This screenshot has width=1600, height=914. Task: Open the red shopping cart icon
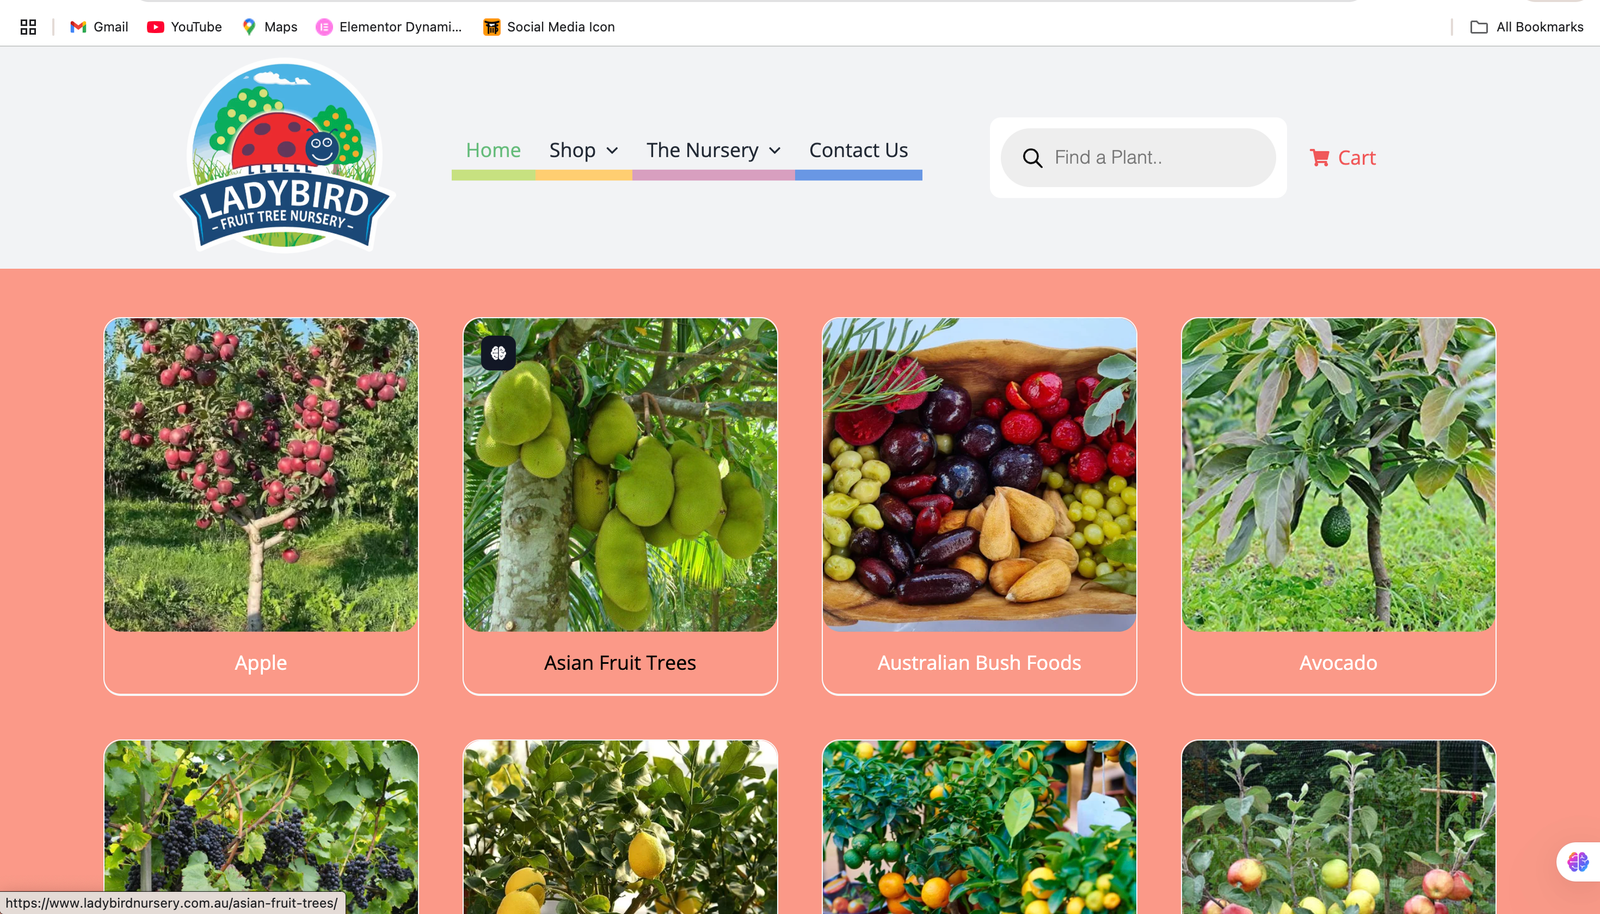(x=1319, y=158)
